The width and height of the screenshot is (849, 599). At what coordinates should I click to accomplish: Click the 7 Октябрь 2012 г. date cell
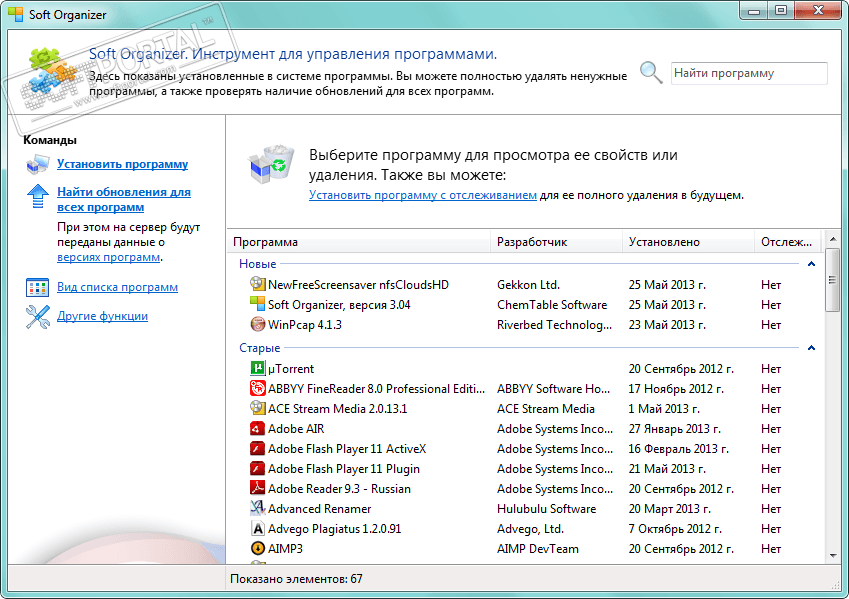(x=675, y=529)
